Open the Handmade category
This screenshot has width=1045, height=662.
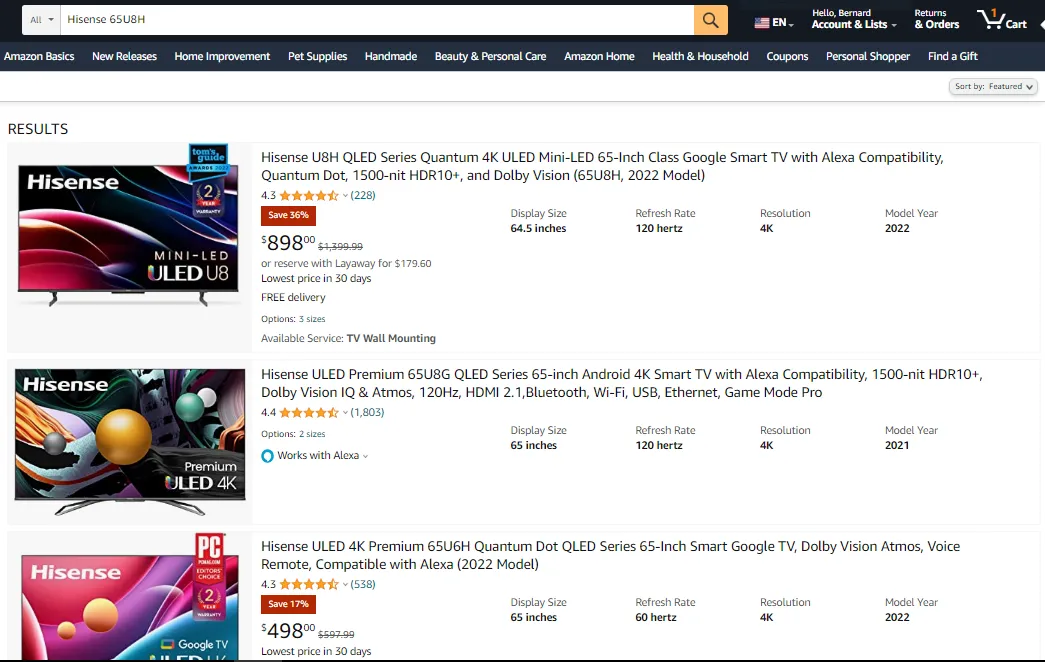tap(391, 57)
